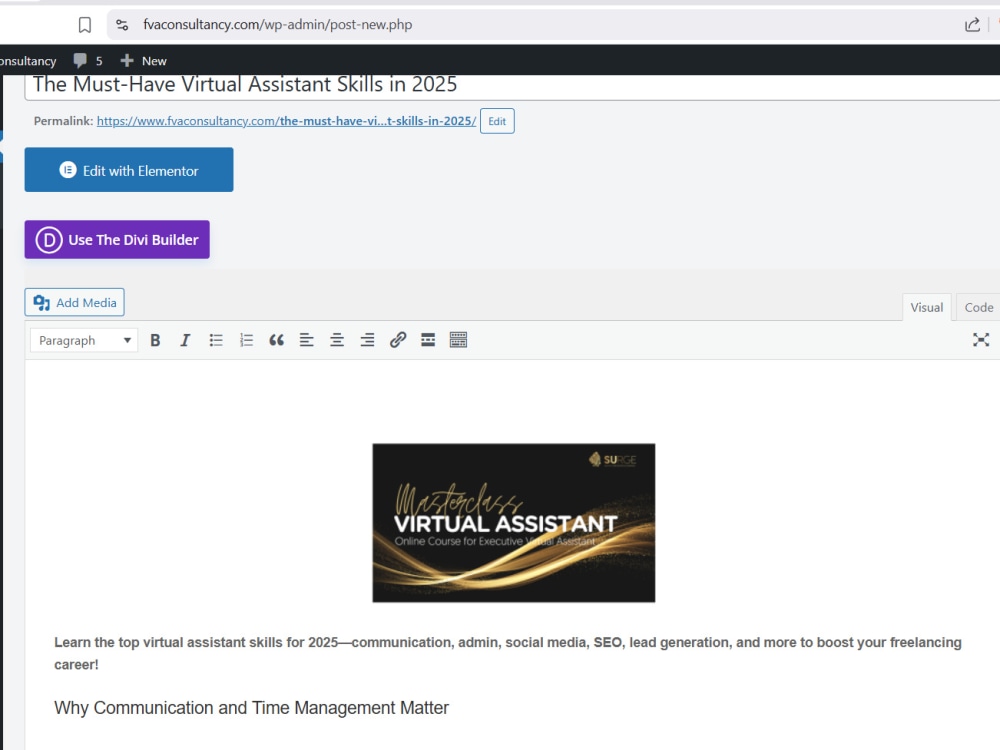Insert a bulleted list
This screenshot has height=750, width=1000.
(x=216, y=340)
